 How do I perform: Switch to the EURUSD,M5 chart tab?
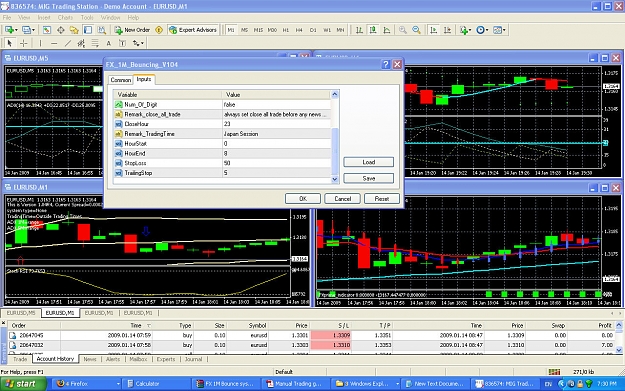(x=21, y=313)
